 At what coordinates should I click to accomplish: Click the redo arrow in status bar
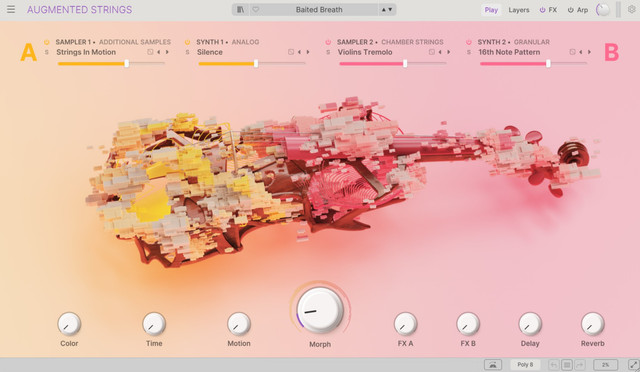point(580,365)
